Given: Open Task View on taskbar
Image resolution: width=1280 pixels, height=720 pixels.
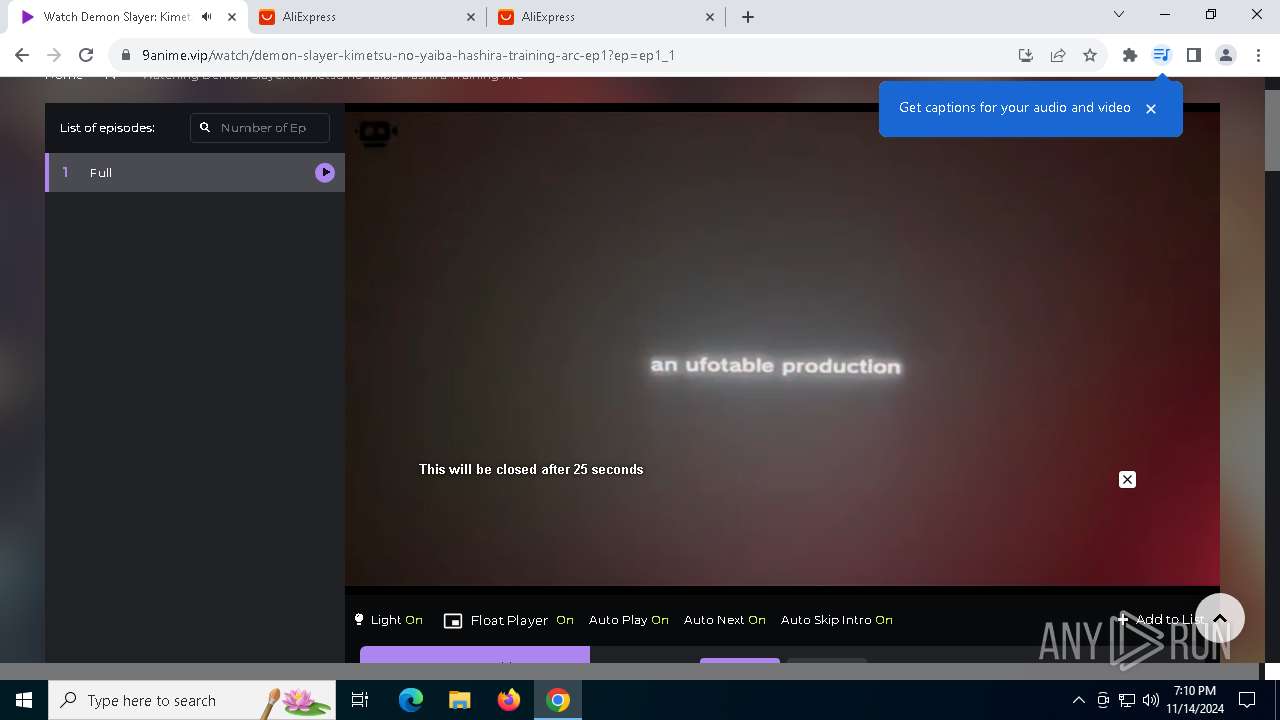Looking at the screenshot, I should click(x=360, y=700).
